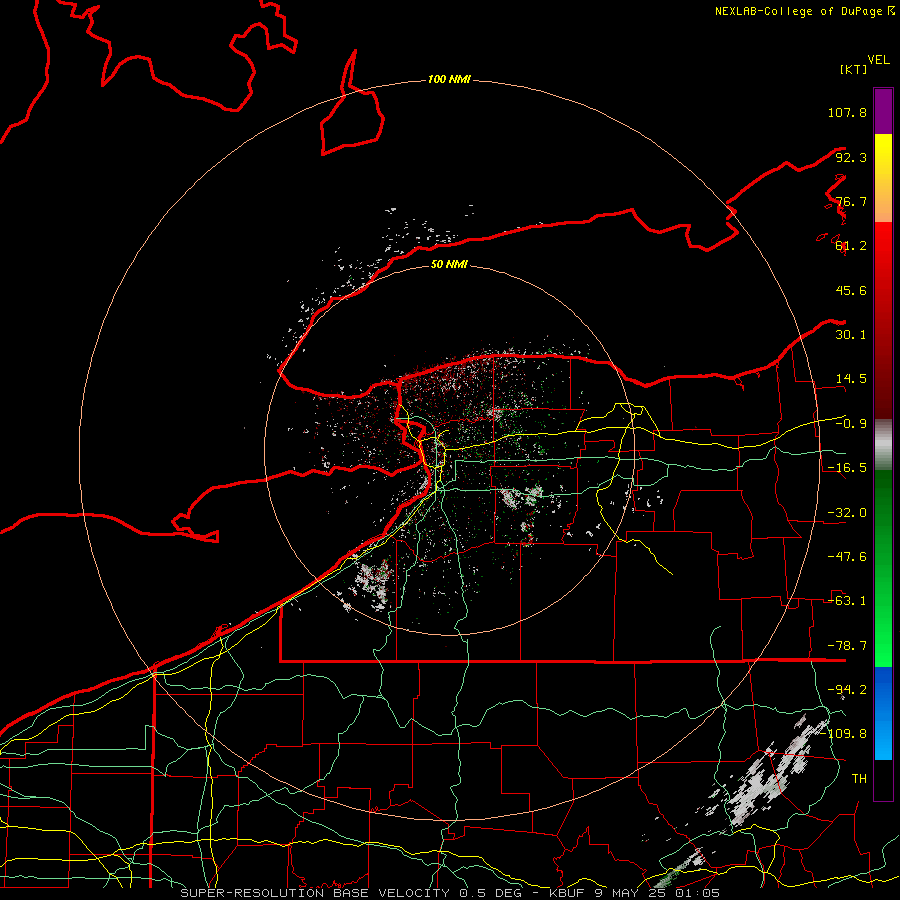This screenshot has height=900, width=900.
Task: Click the 100 NMI range ring label
Action: (449, 79)
